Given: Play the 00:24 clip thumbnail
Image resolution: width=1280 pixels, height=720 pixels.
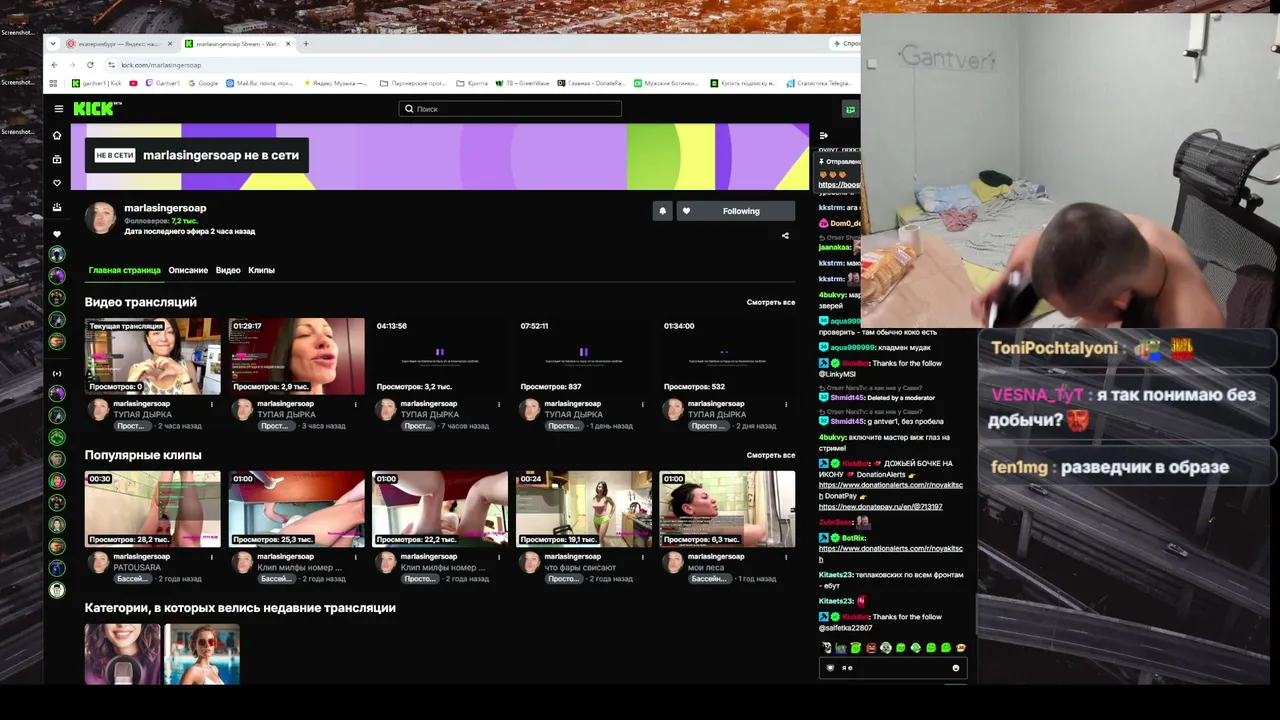Looking at the screenshot, I should (x=584, y=509).
